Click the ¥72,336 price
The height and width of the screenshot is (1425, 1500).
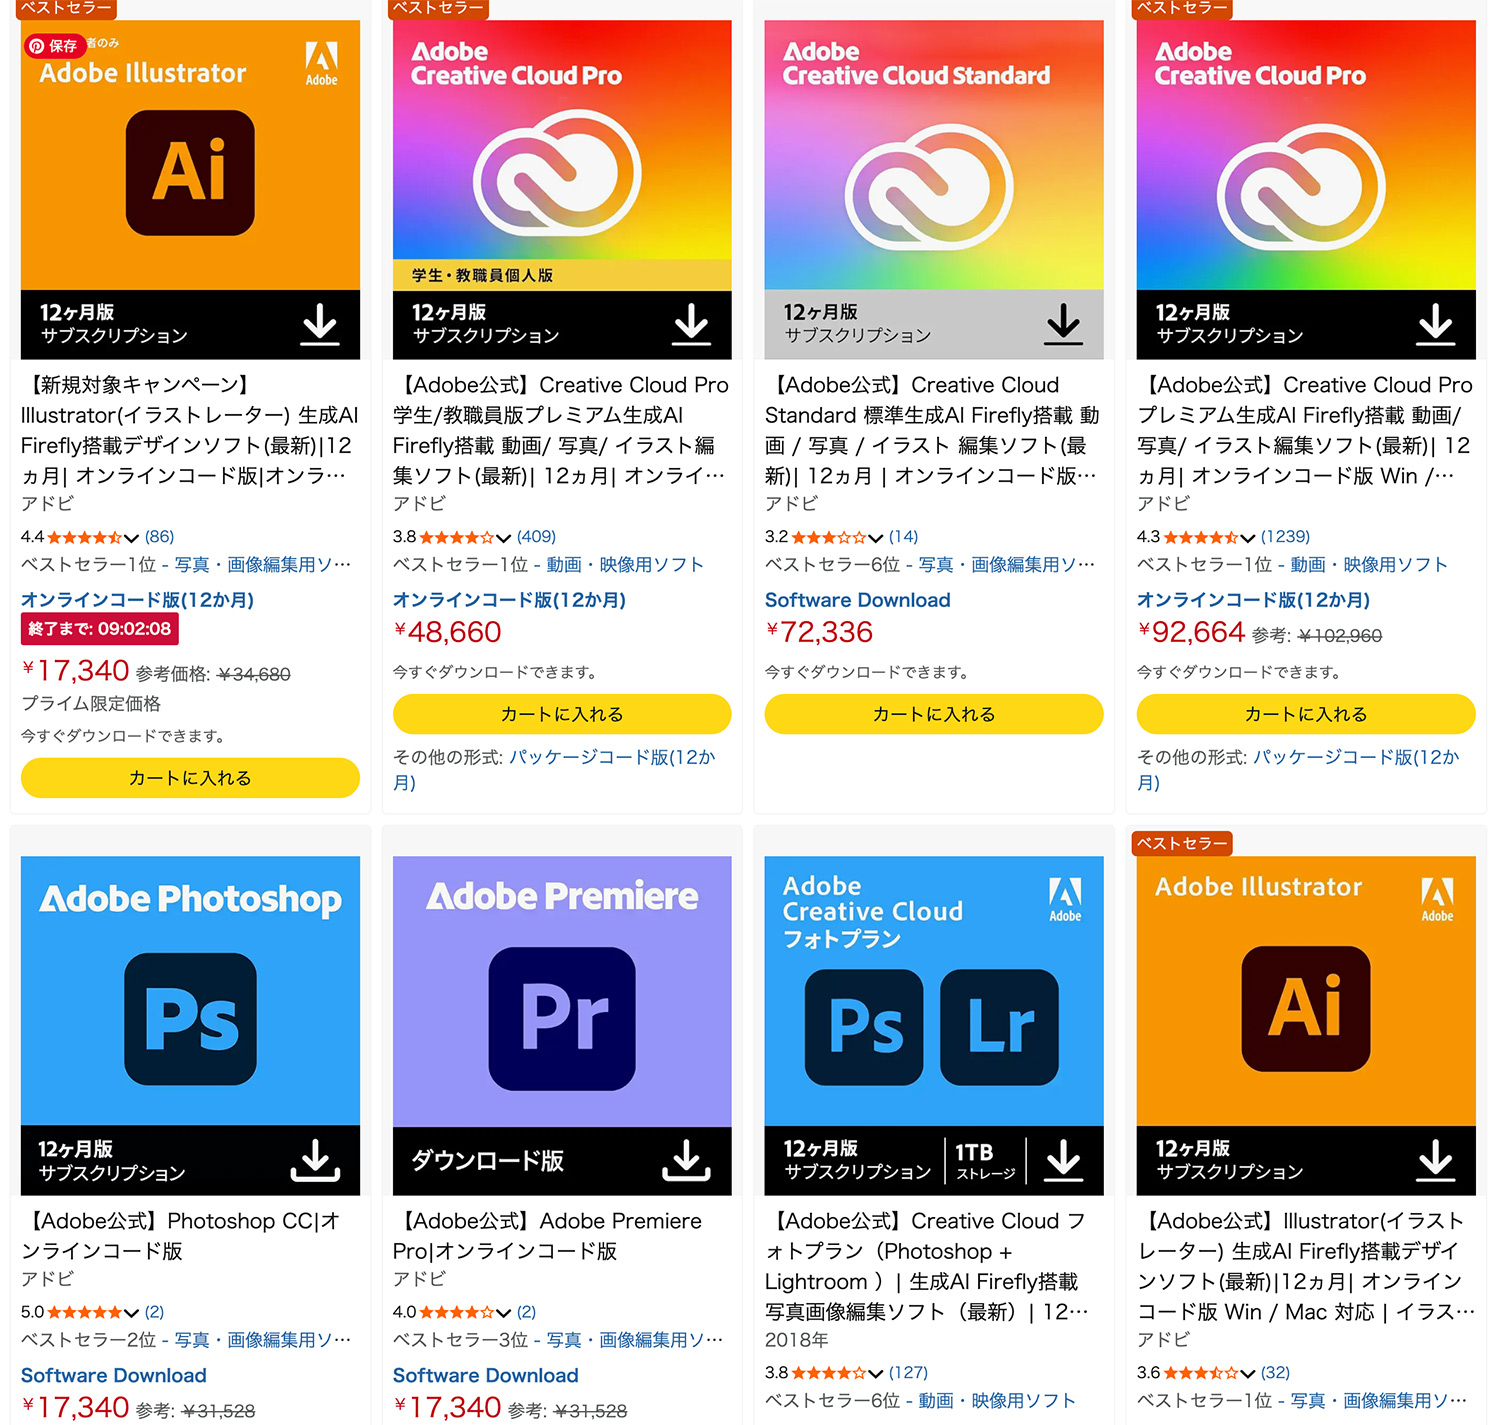819,633
